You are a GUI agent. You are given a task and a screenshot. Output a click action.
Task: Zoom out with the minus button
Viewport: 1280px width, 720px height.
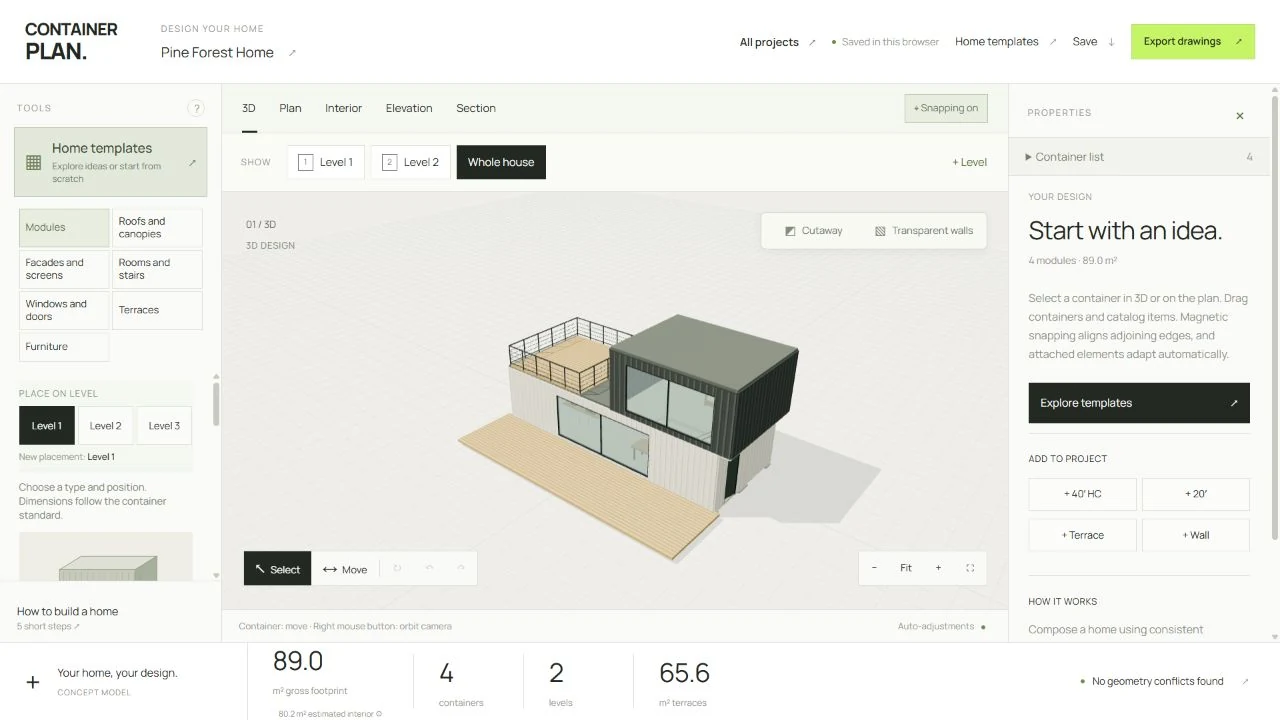coord(874,568)
